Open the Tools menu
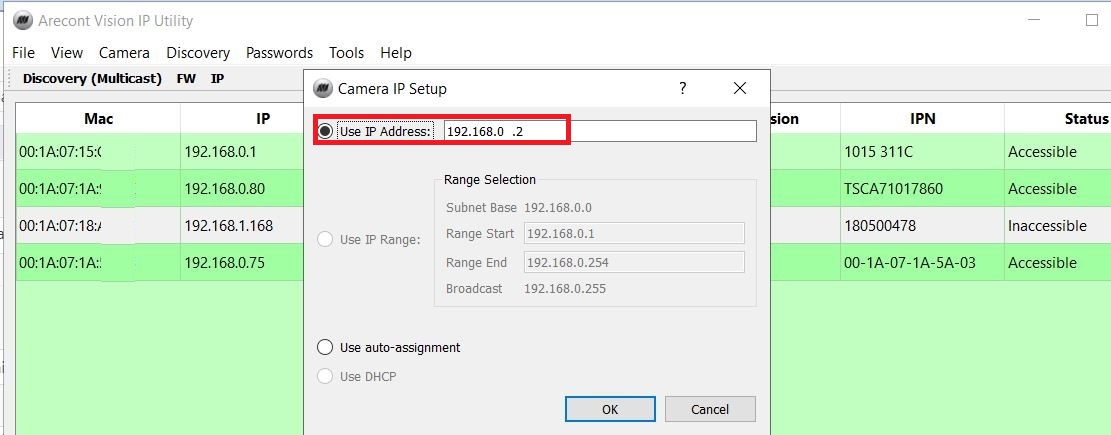 346,53
